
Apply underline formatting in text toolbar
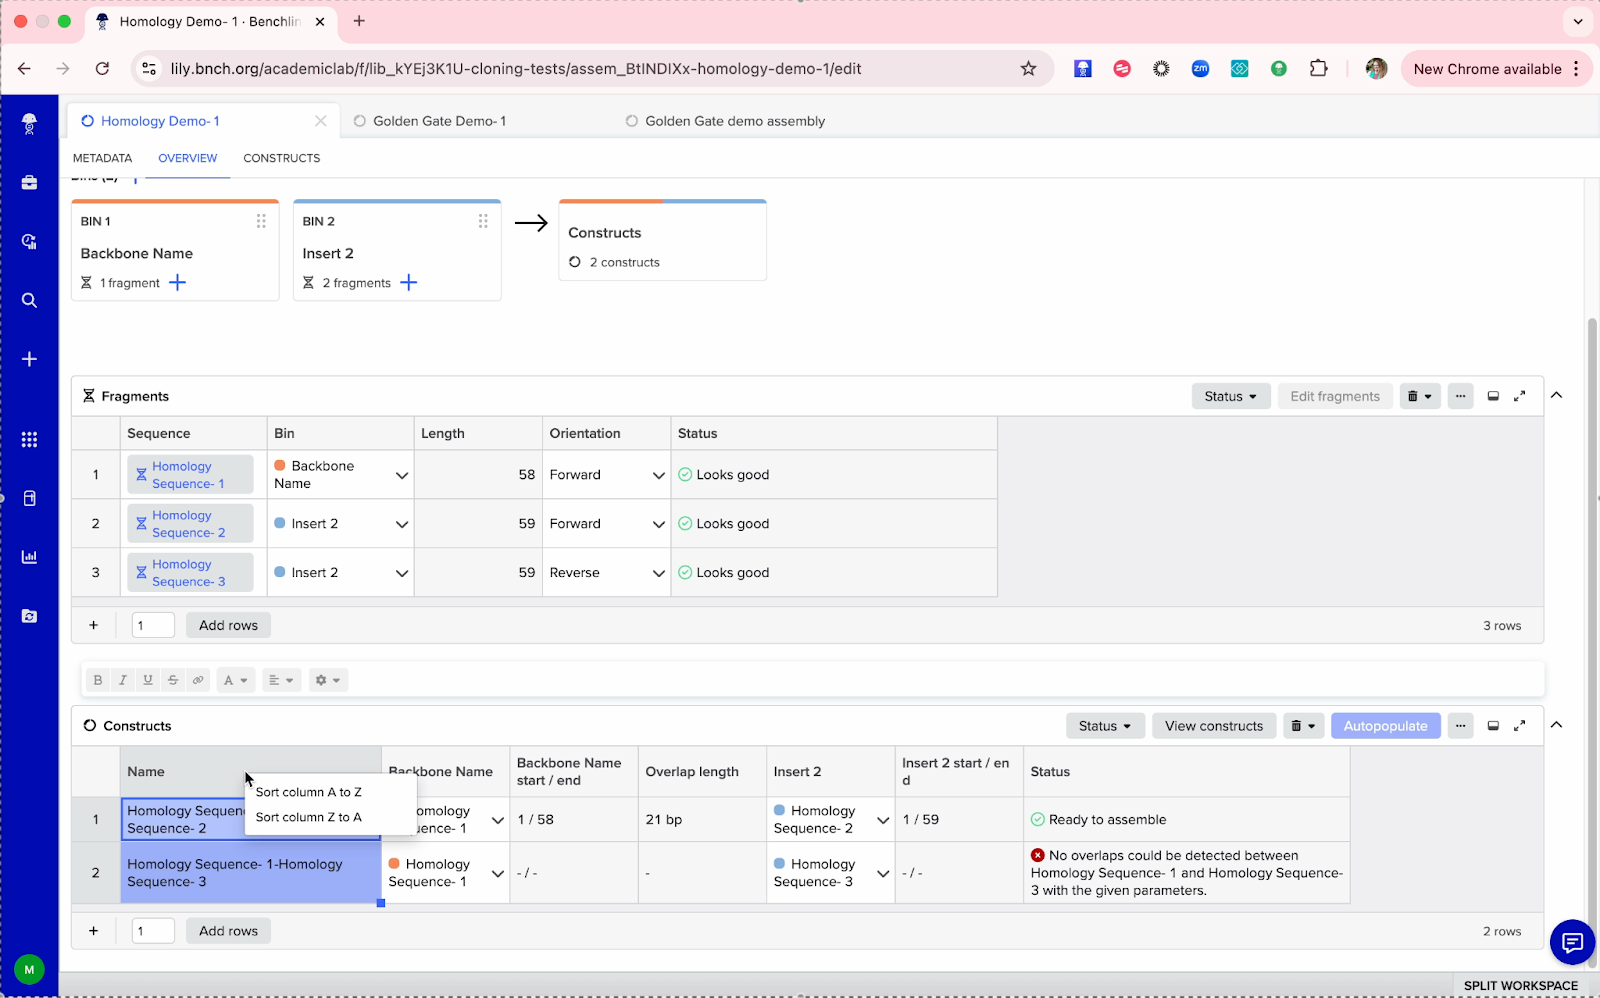[x=148, y=680]
